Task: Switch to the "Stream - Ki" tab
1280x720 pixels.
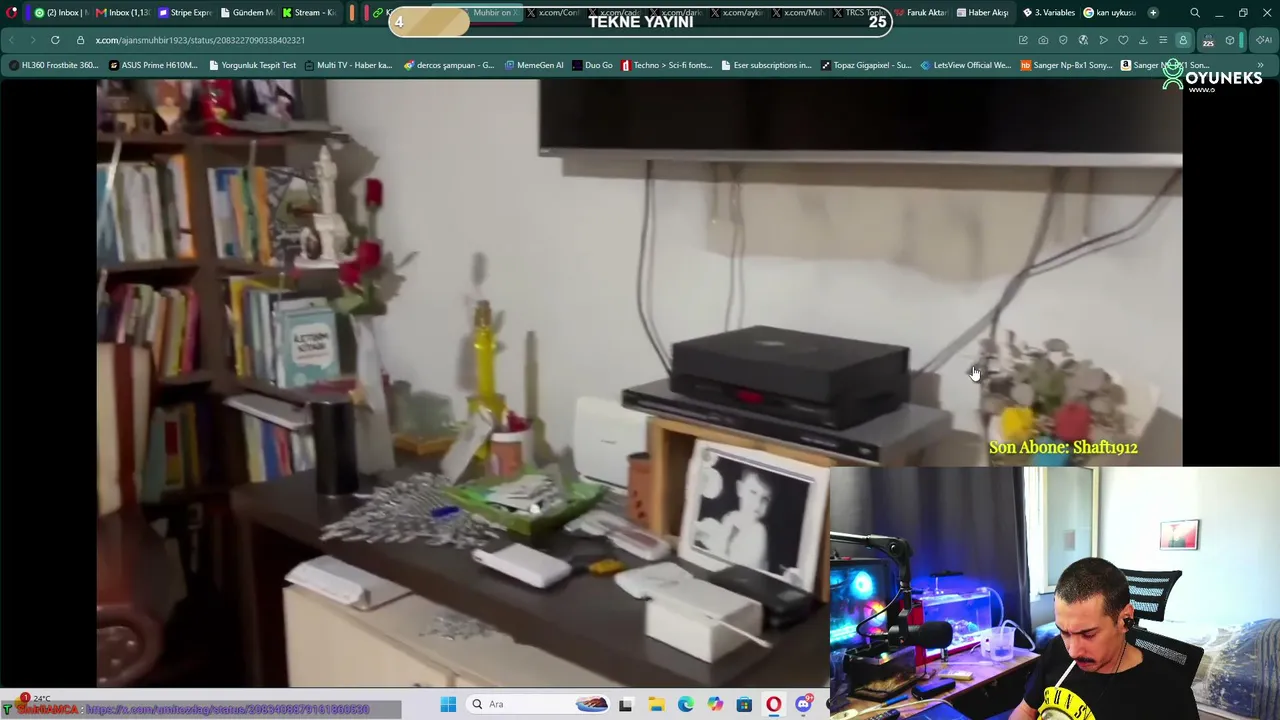Action: click(x=308, y=13)
